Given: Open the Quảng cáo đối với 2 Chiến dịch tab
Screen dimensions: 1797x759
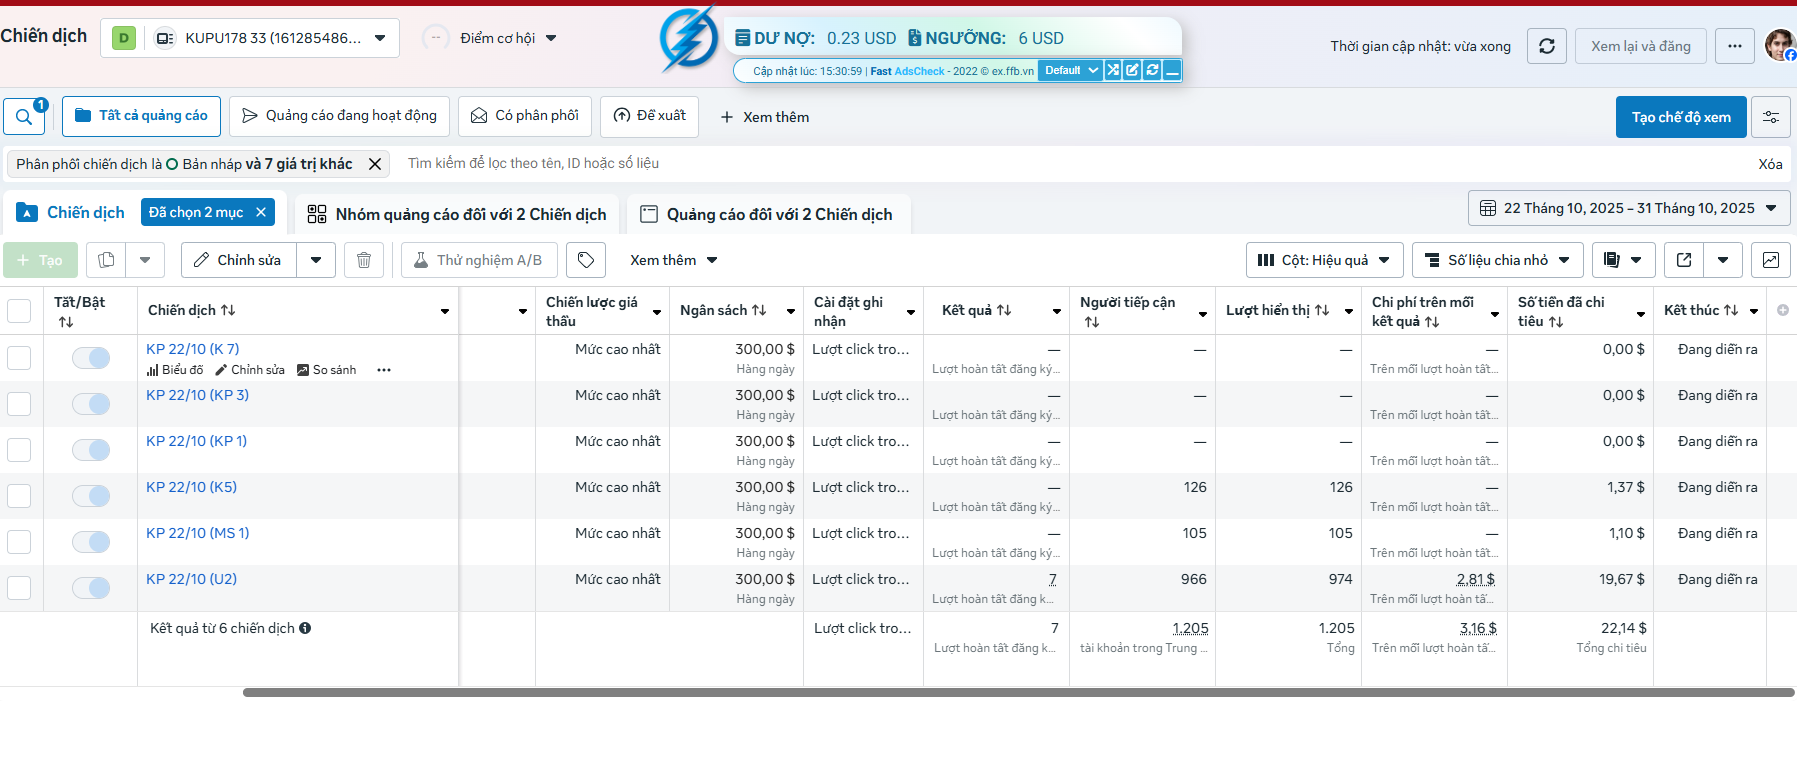Looking at the screenshot, I should (767, 214).
